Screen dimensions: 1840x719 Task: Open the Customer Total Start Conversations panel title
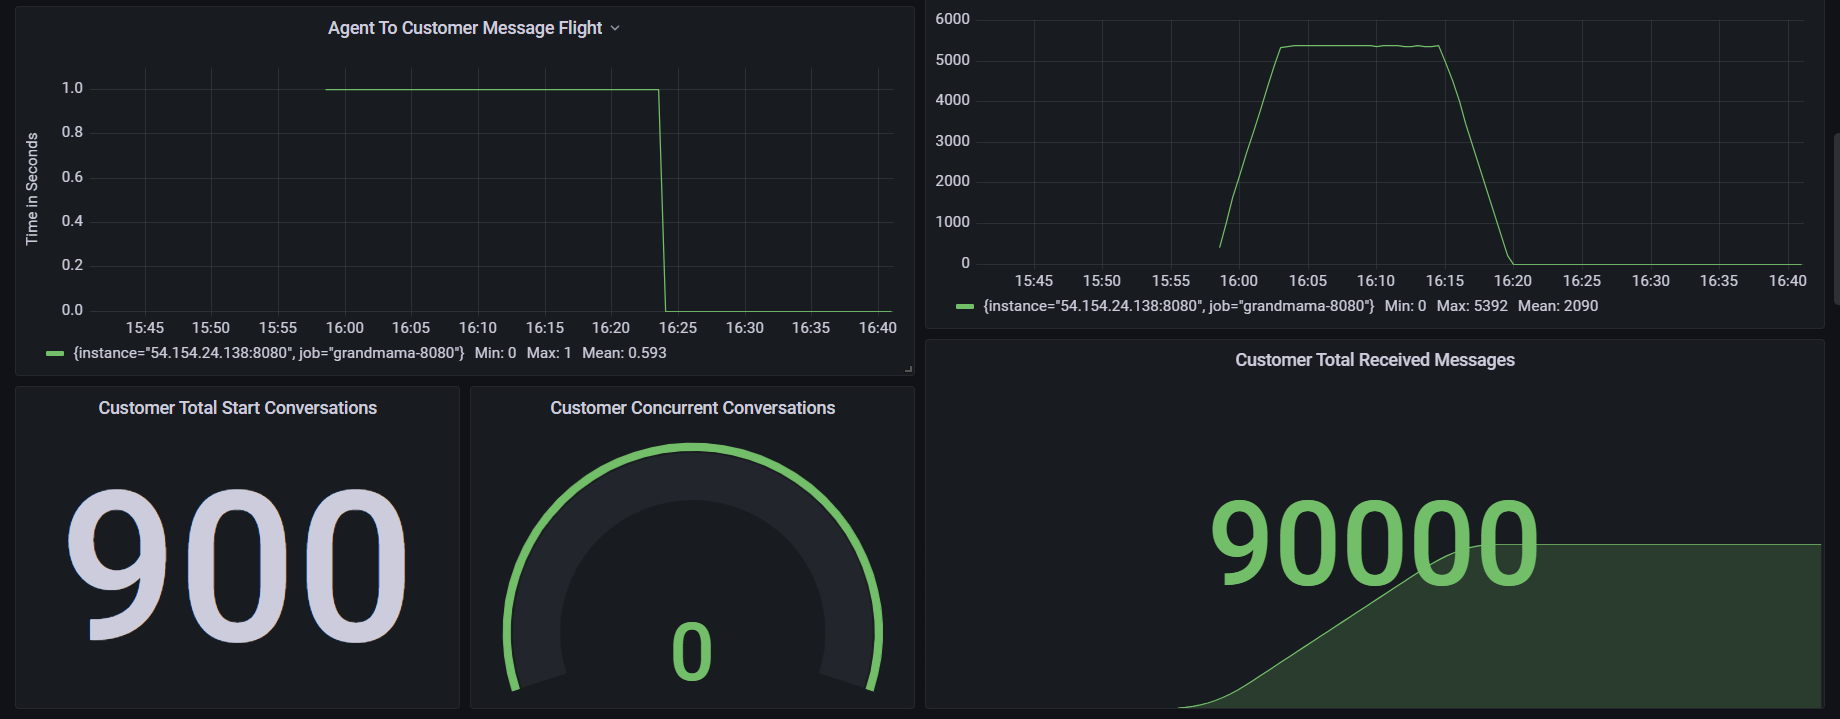tap(237, 408)
